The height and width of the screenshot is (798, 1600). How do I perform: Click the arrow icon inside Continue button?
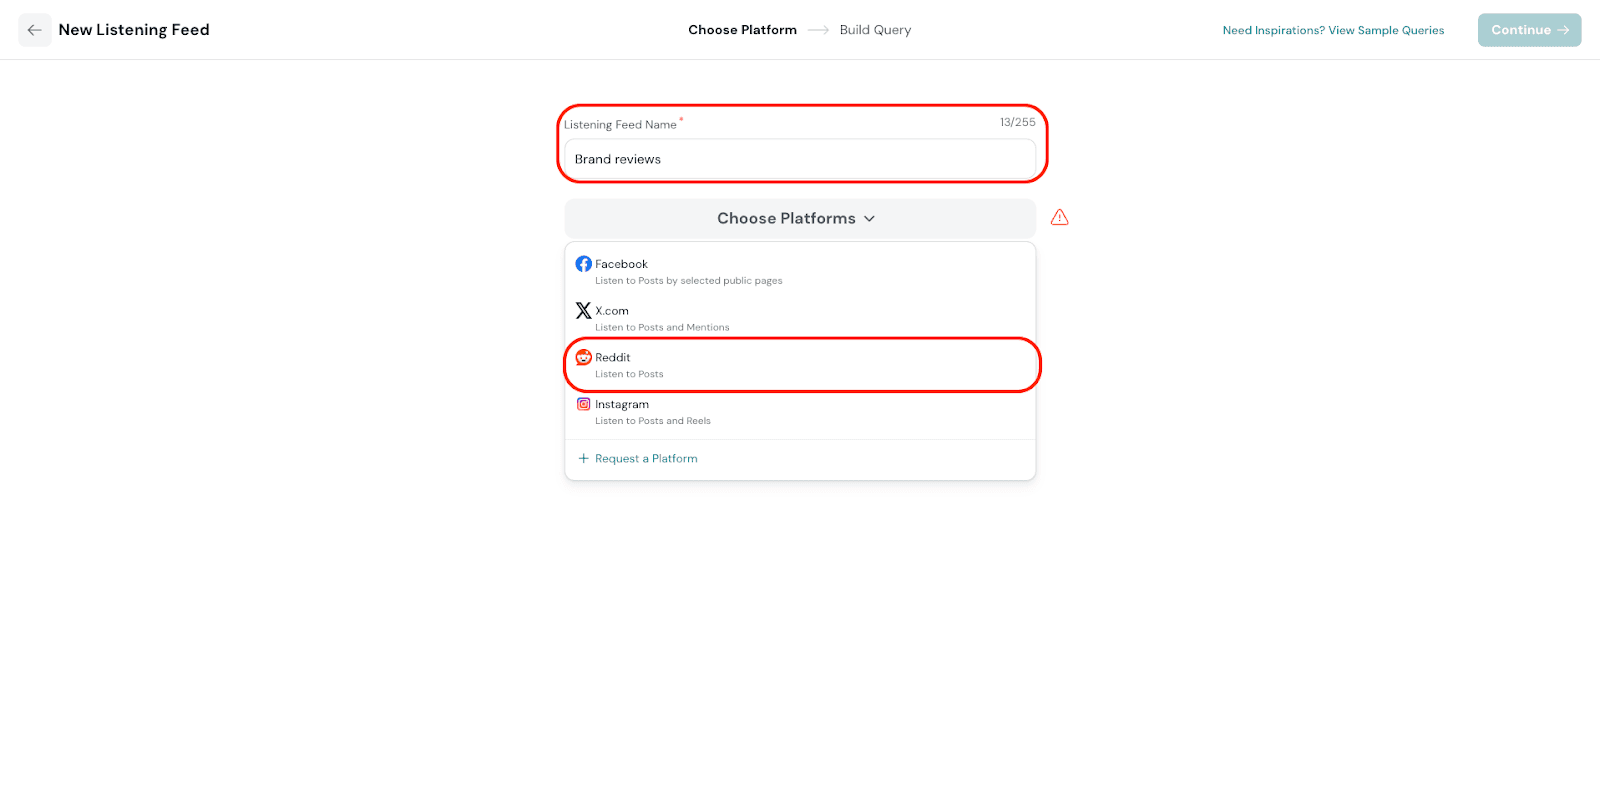tap(1563, 30)
